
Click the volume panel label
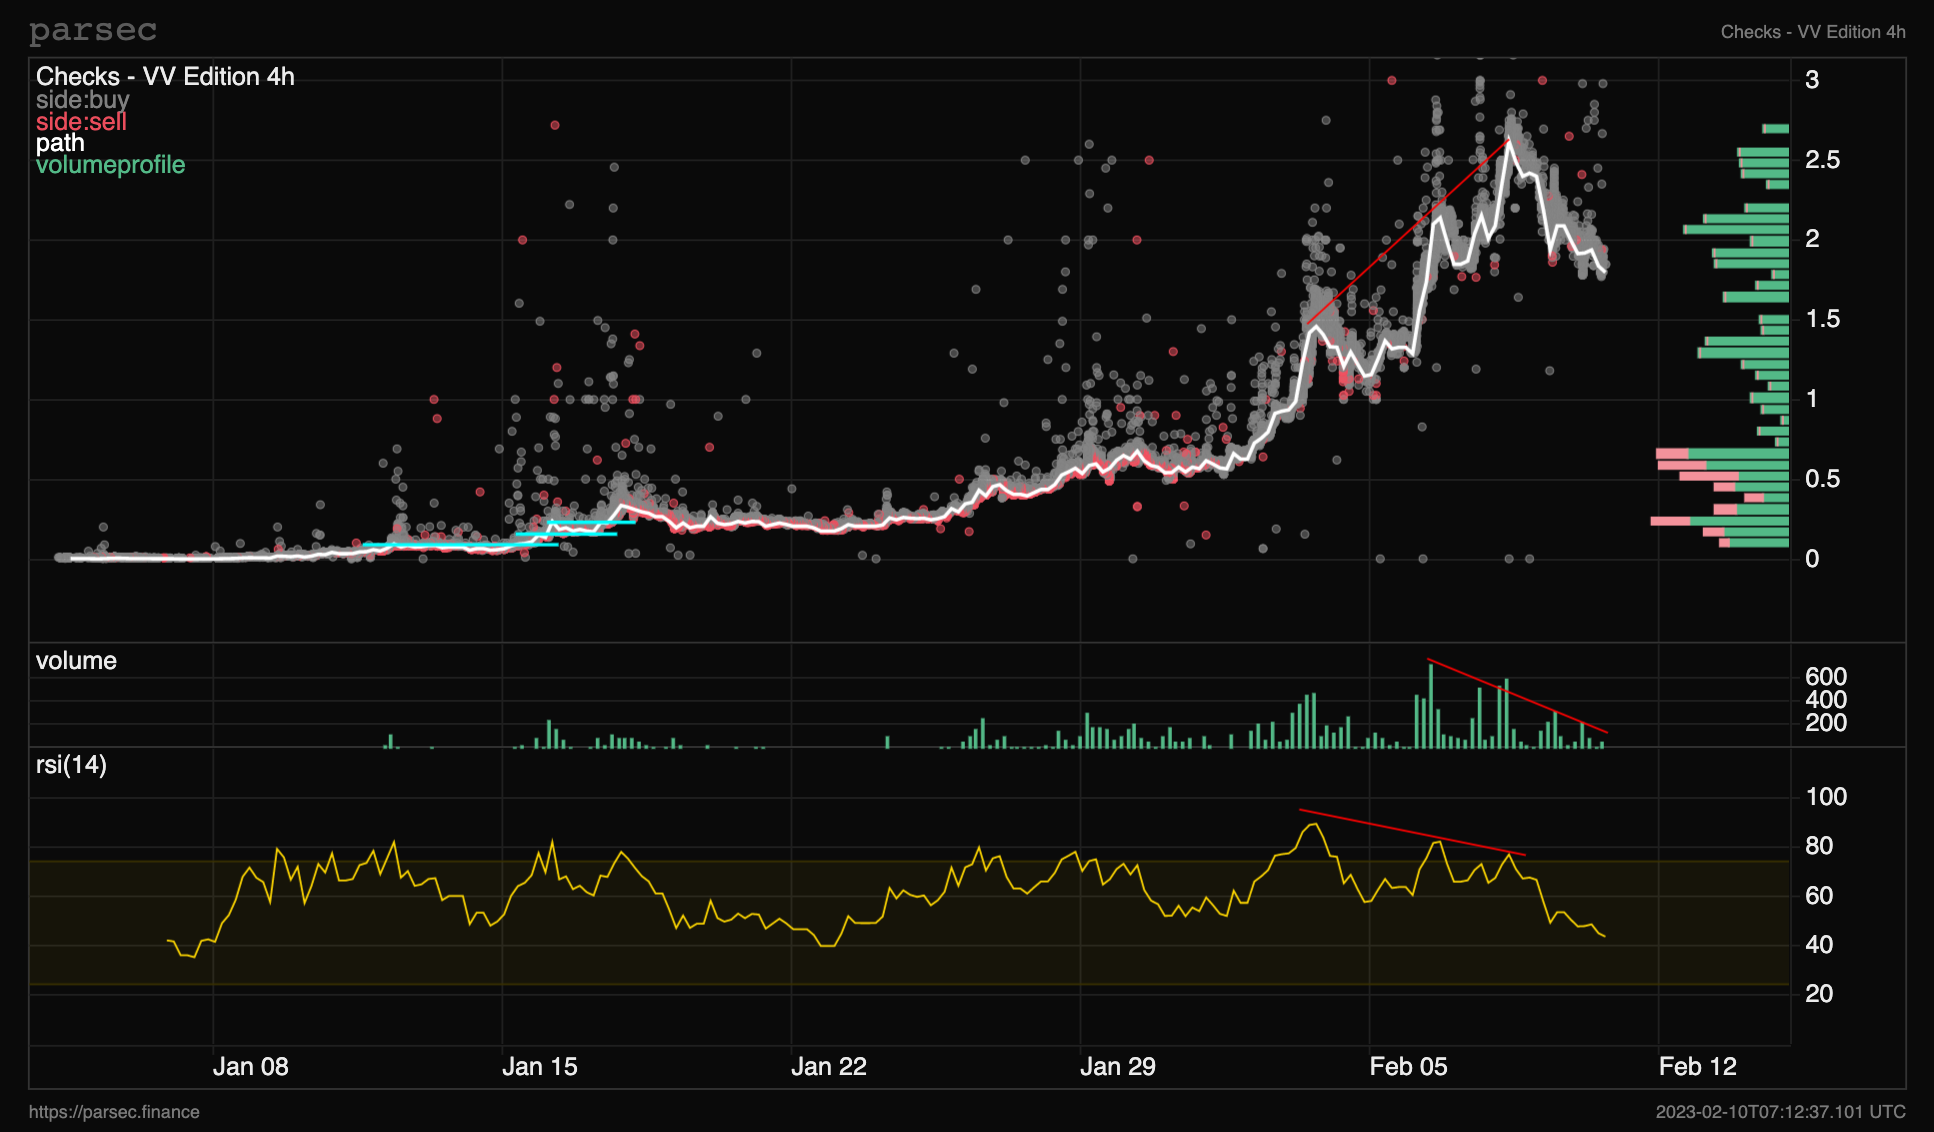76,661
